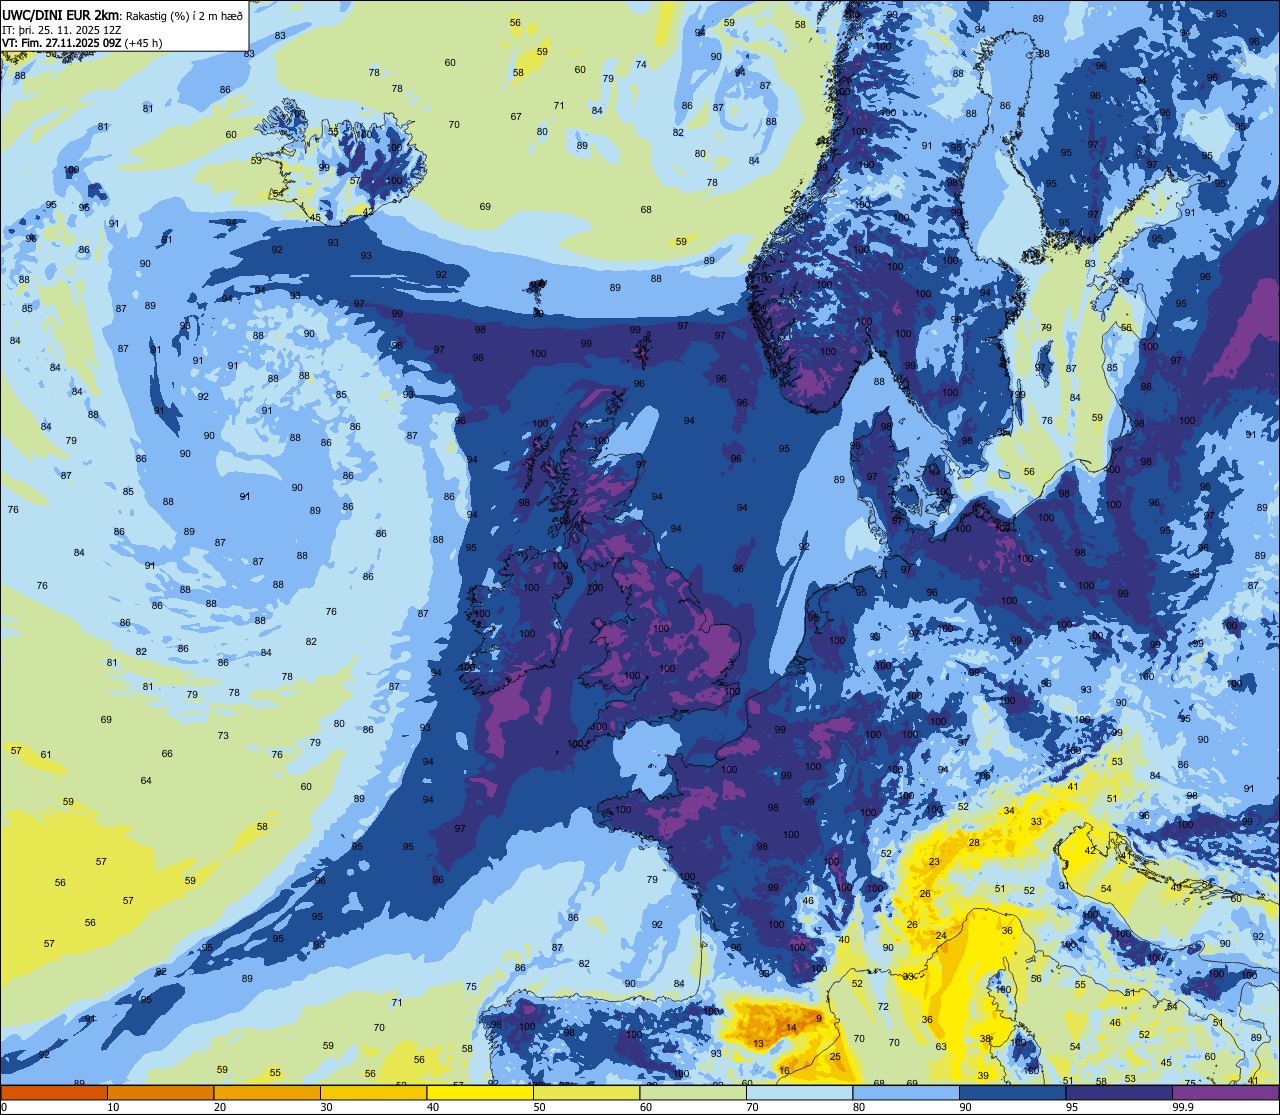Click the 95–99.9 dark navy legend segment
The image size is (1280, 1115).
point(1119,1093)
